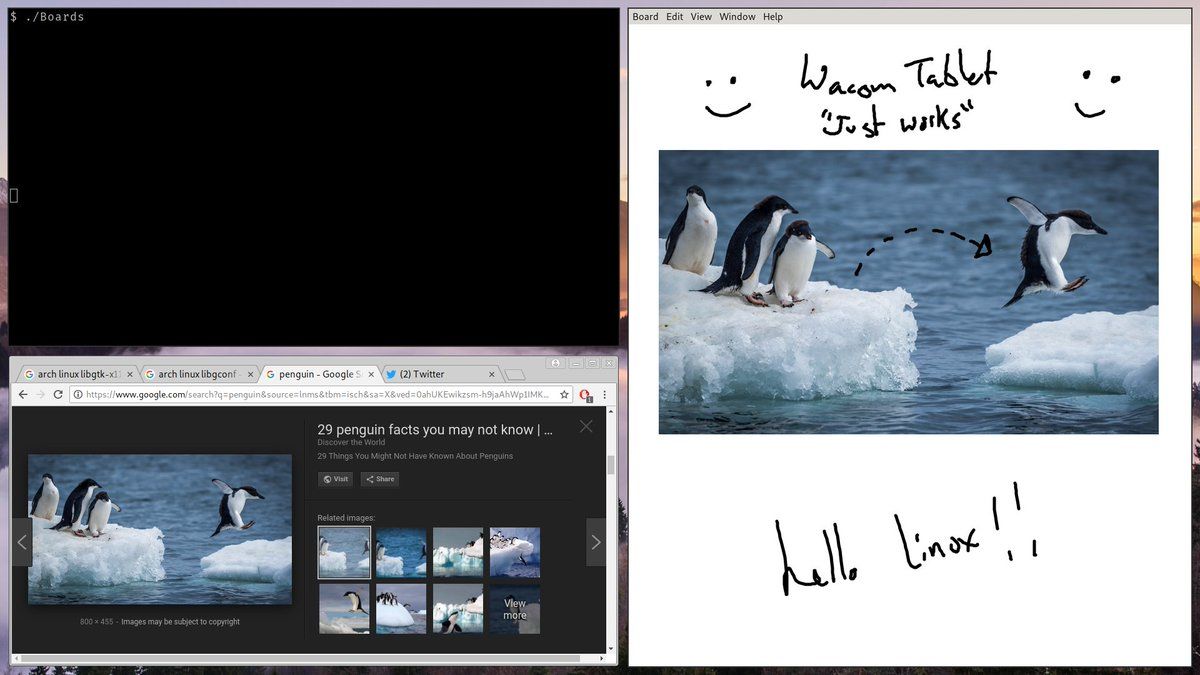Click the browser vertical scrollbar thumb

(611, 465)
